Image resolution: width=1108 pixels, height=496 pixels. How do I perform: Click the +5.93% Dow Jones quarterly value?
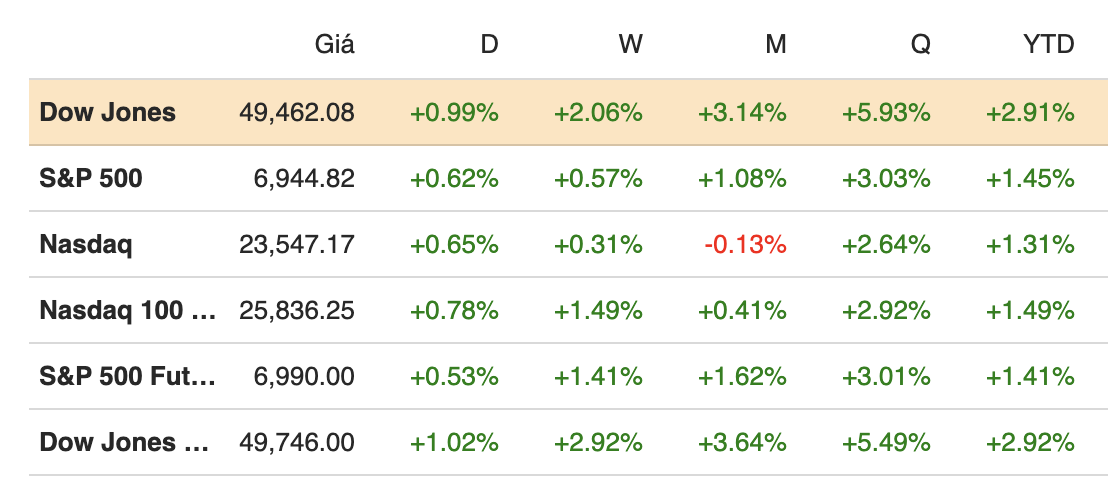pyautogui.click(x=888, y=112)
